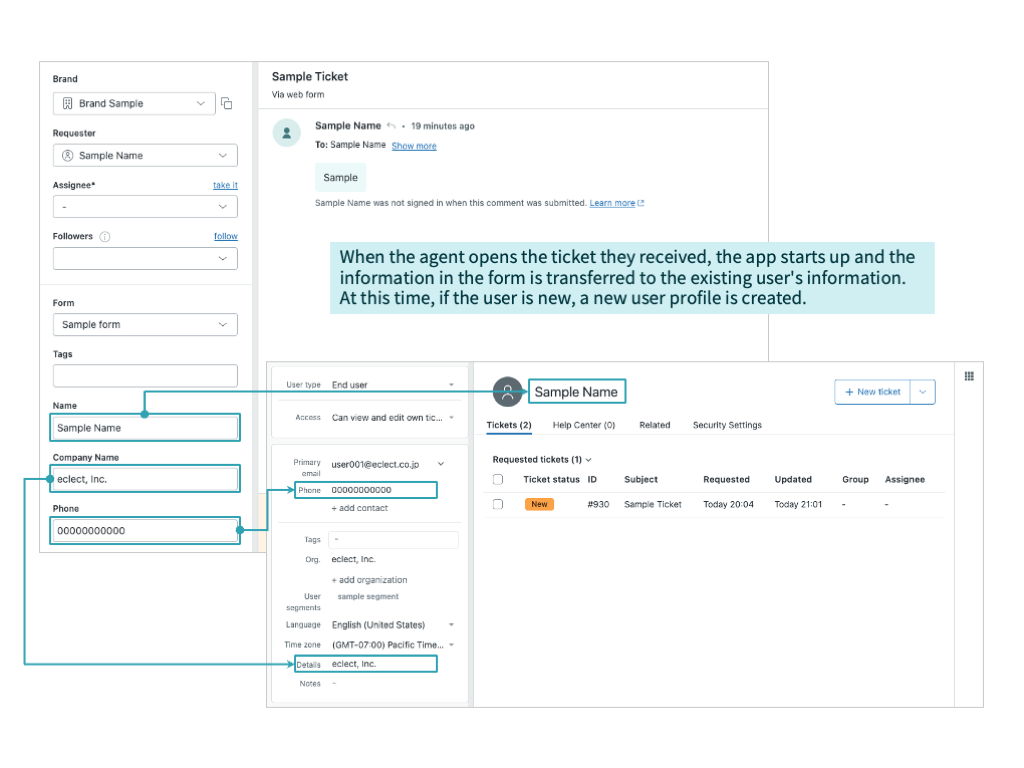Click the orange New status badge on ticket #930
The width and height of the screenshot is (1024, 768).
click(x=539, y=504)
